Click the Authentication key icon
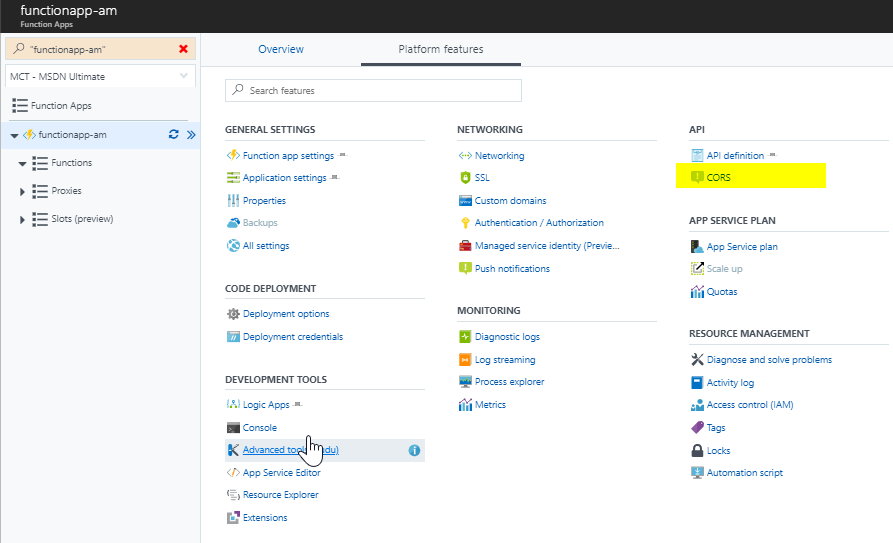The width and height of the screenshot is (893, 543). point(465,223)
